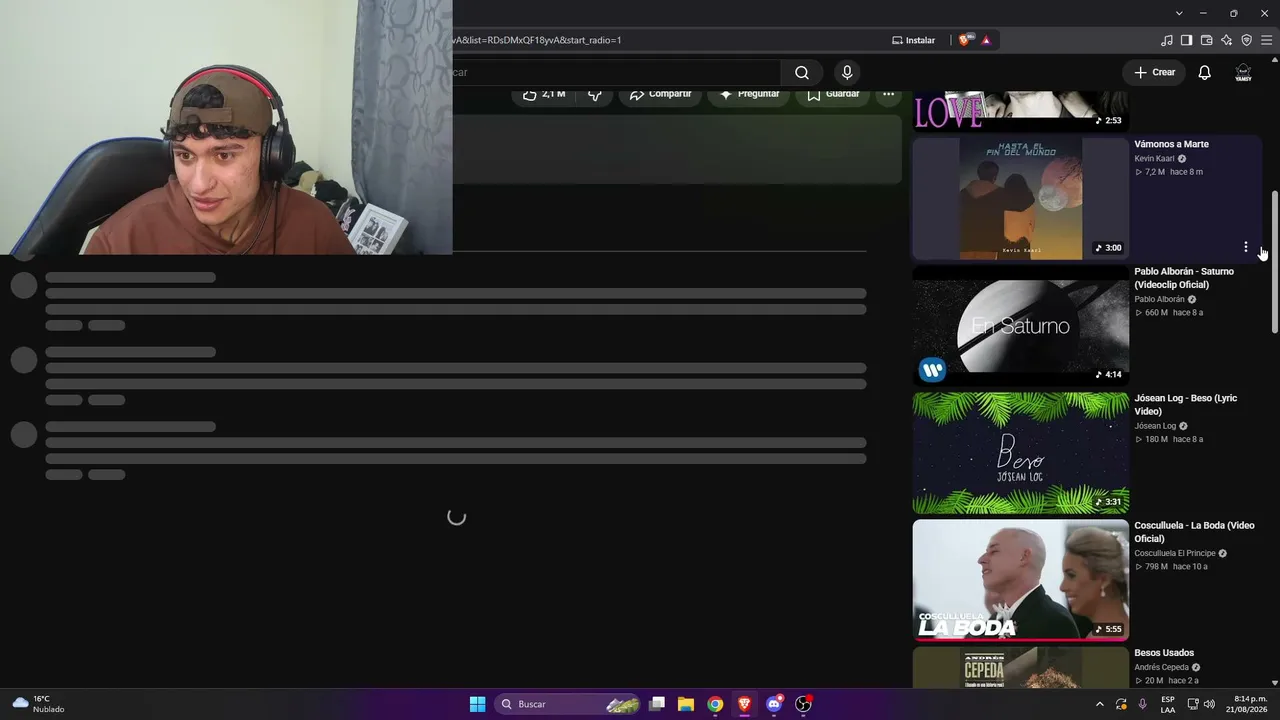Viewport: 1280px width, 720px height.
Task: Visit the Kevin Kaarl channel
Action: coord(1154,158)
